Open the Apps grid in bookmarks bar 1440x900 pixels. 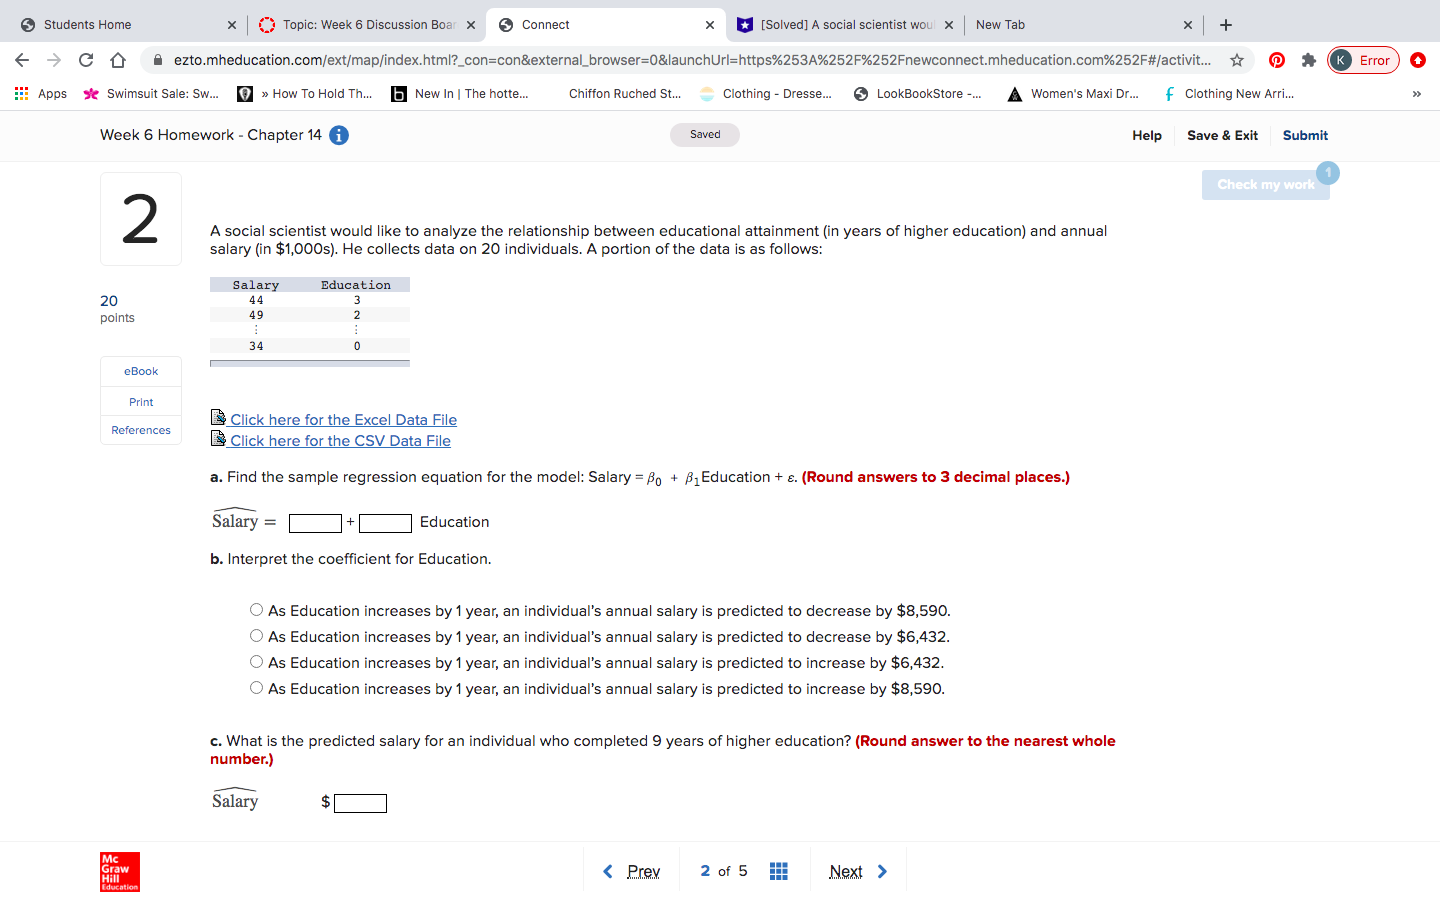[x=41, y=94]
